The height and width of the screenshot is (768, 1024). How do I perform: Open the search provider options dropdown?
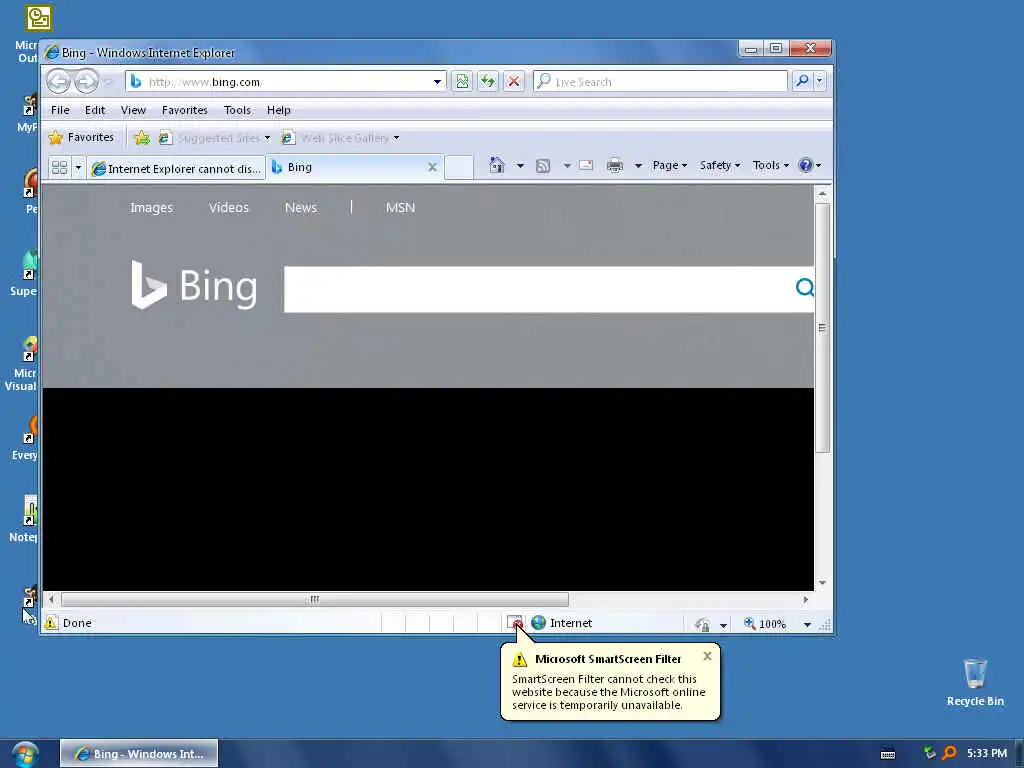pyautogui.click(x=820, y=81)
